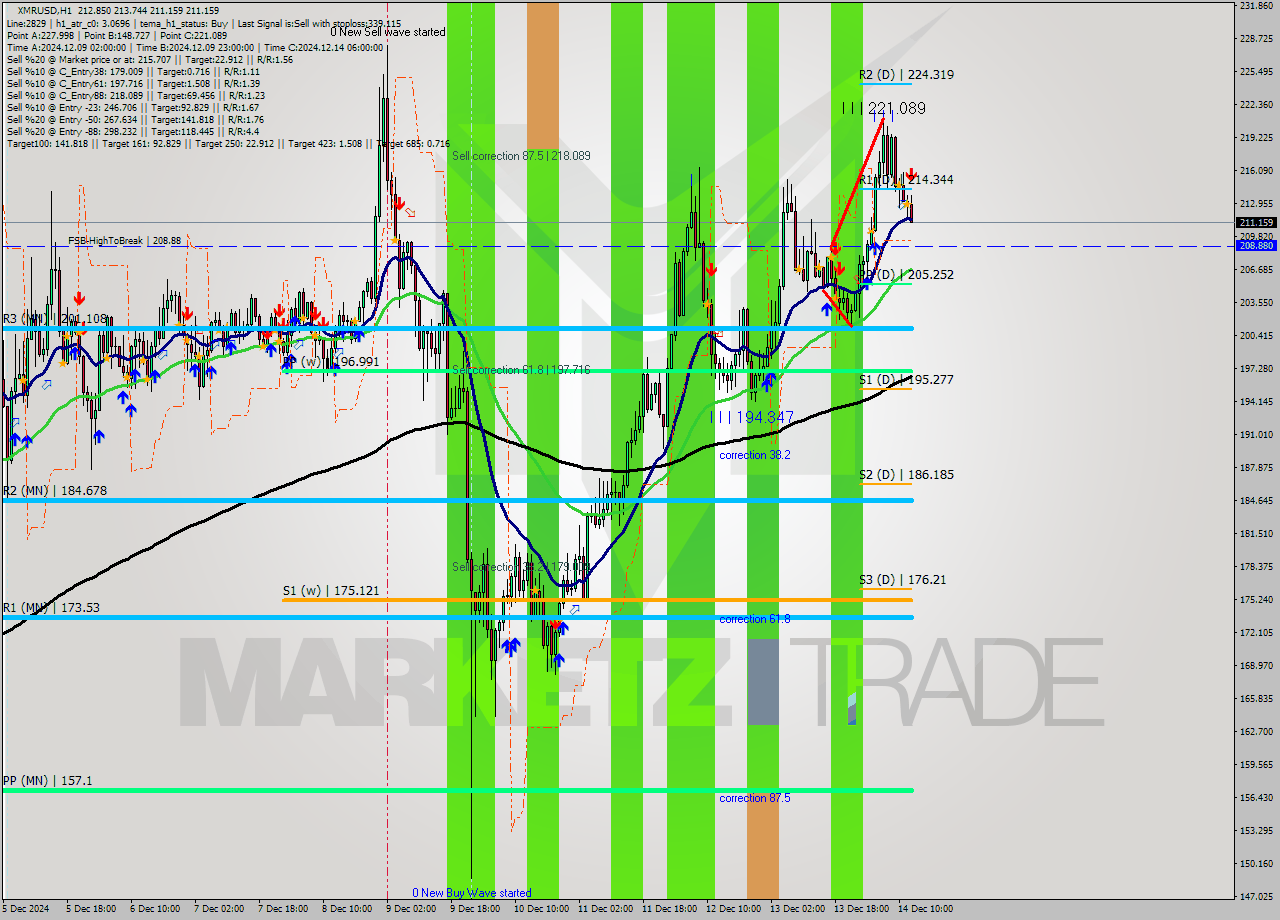
Task: Select the 'S1 (w) | 175.121' weekly support label
Action: pyautogui.click(x=331, y=591)
